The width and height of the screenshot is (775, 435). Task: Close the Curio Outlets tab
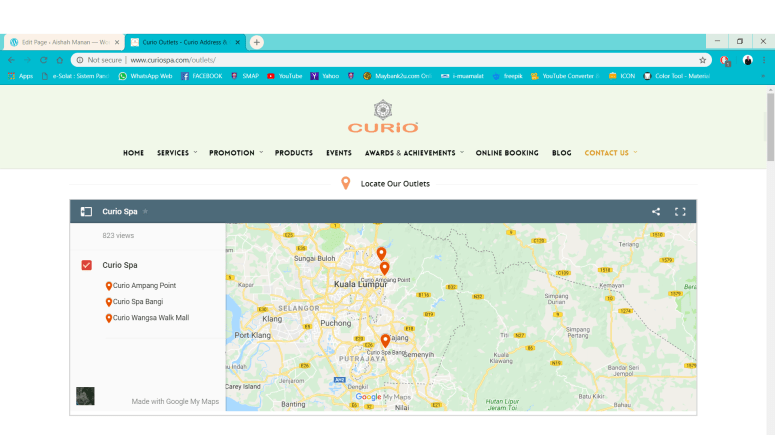(237, 43)
